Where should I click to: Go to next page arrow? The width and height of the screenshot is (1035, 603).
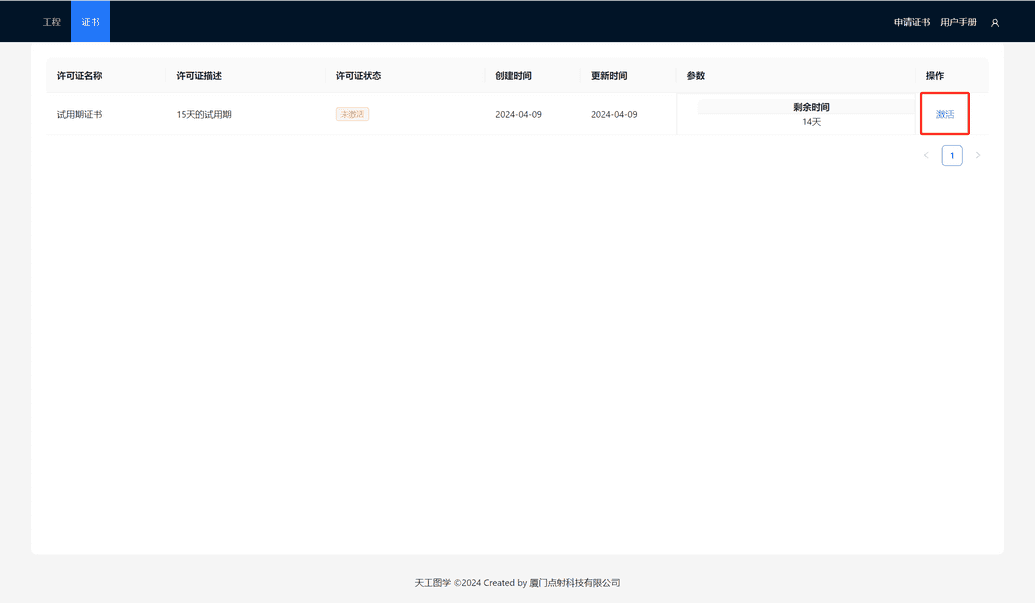pos(978,155)
